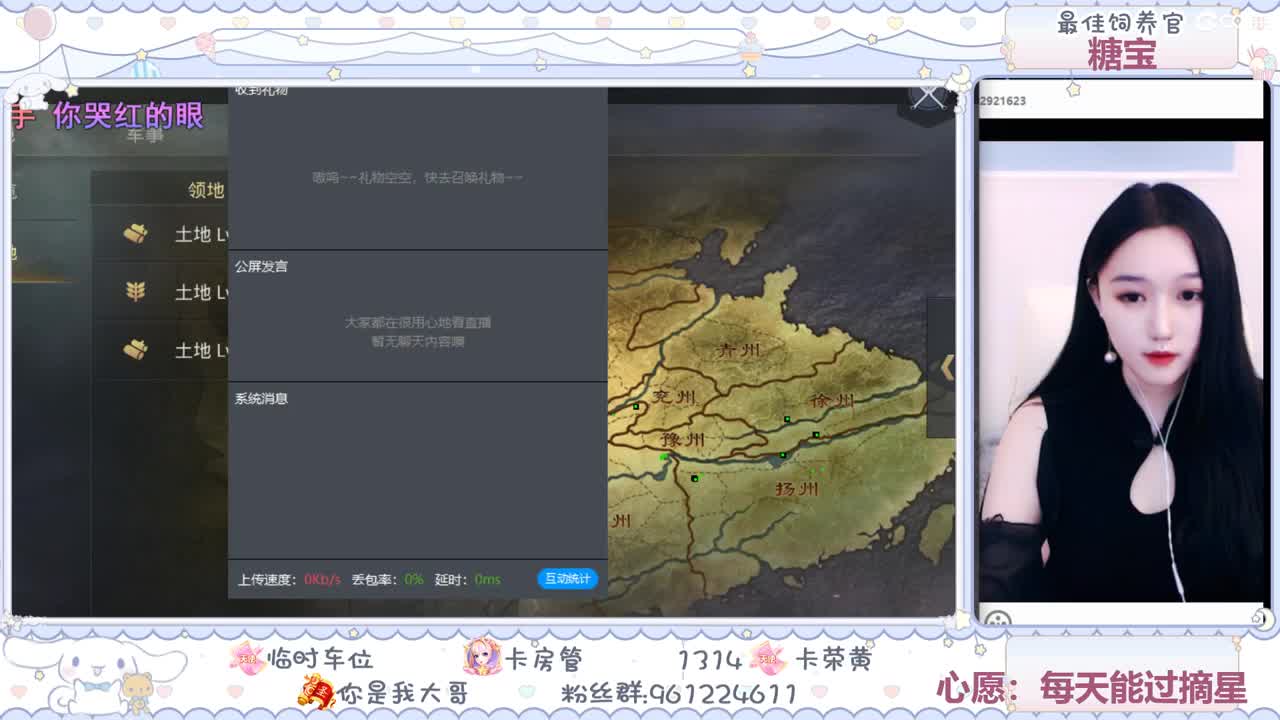Click the angel avatar icon beside 卡房管
The height and width of the screenshot is (720, 1280).
pyautogui.click(x=483, y=658)
